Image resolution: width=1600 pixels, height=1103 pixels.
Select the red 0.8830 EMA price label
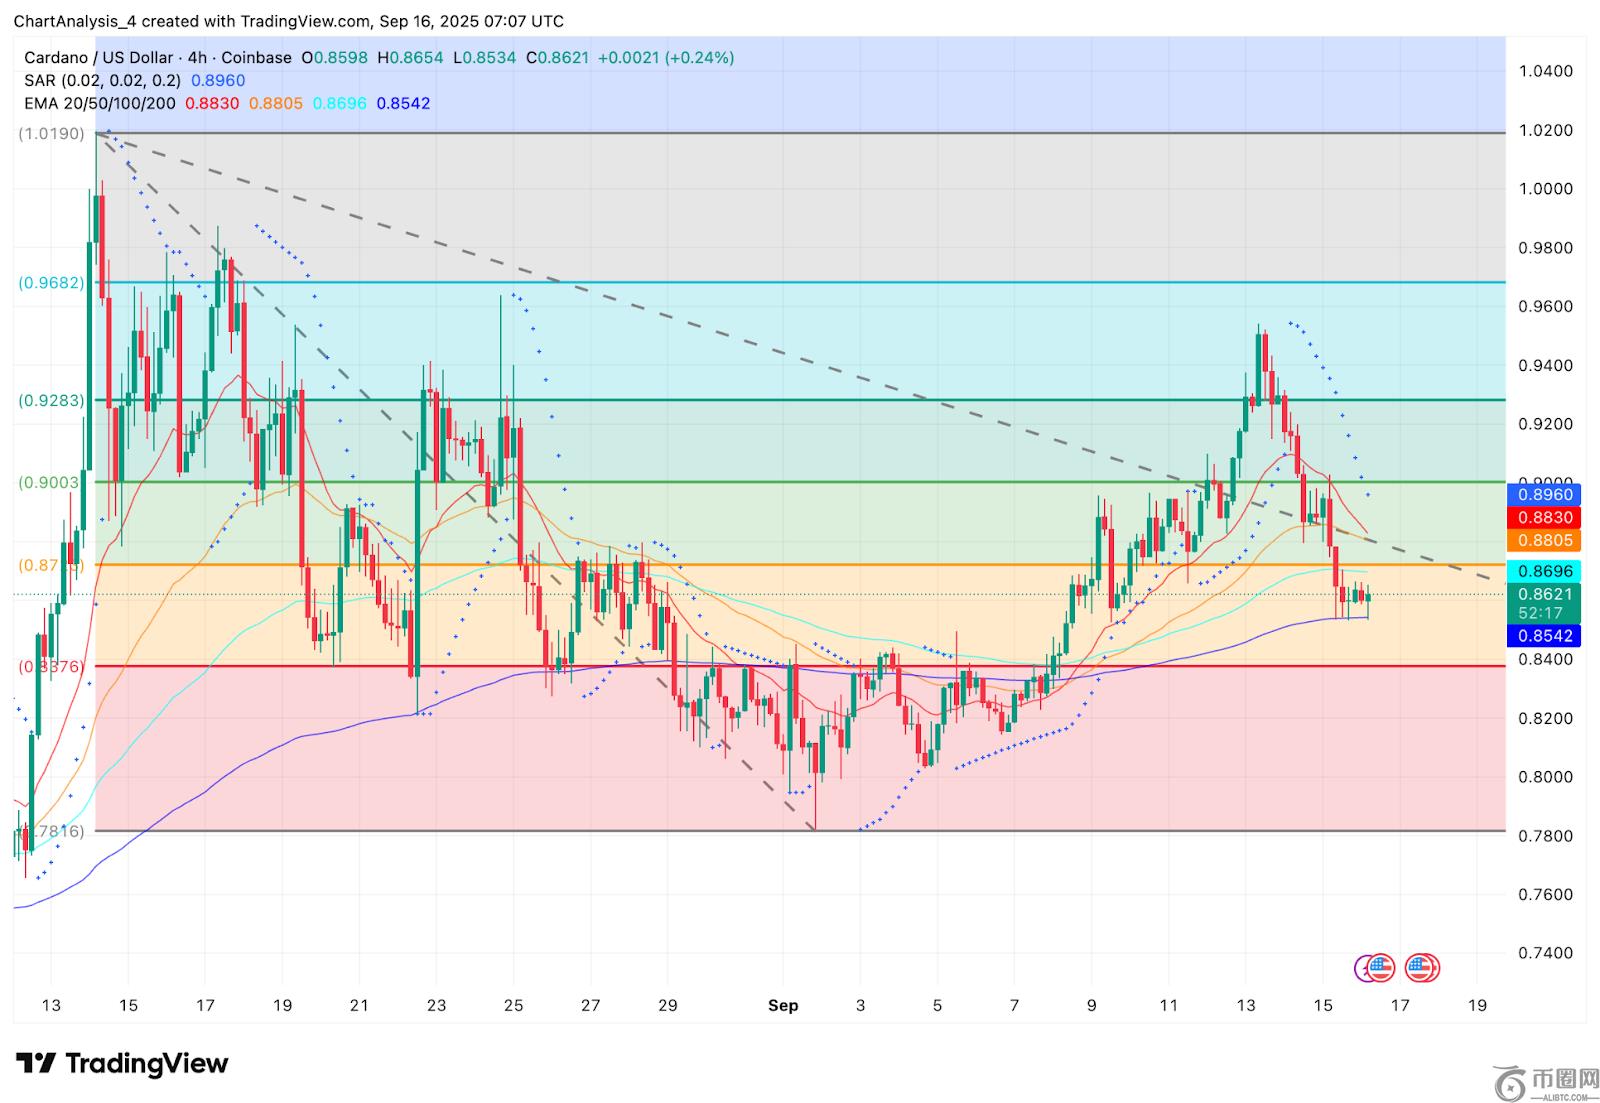[x=1546, y=518]
